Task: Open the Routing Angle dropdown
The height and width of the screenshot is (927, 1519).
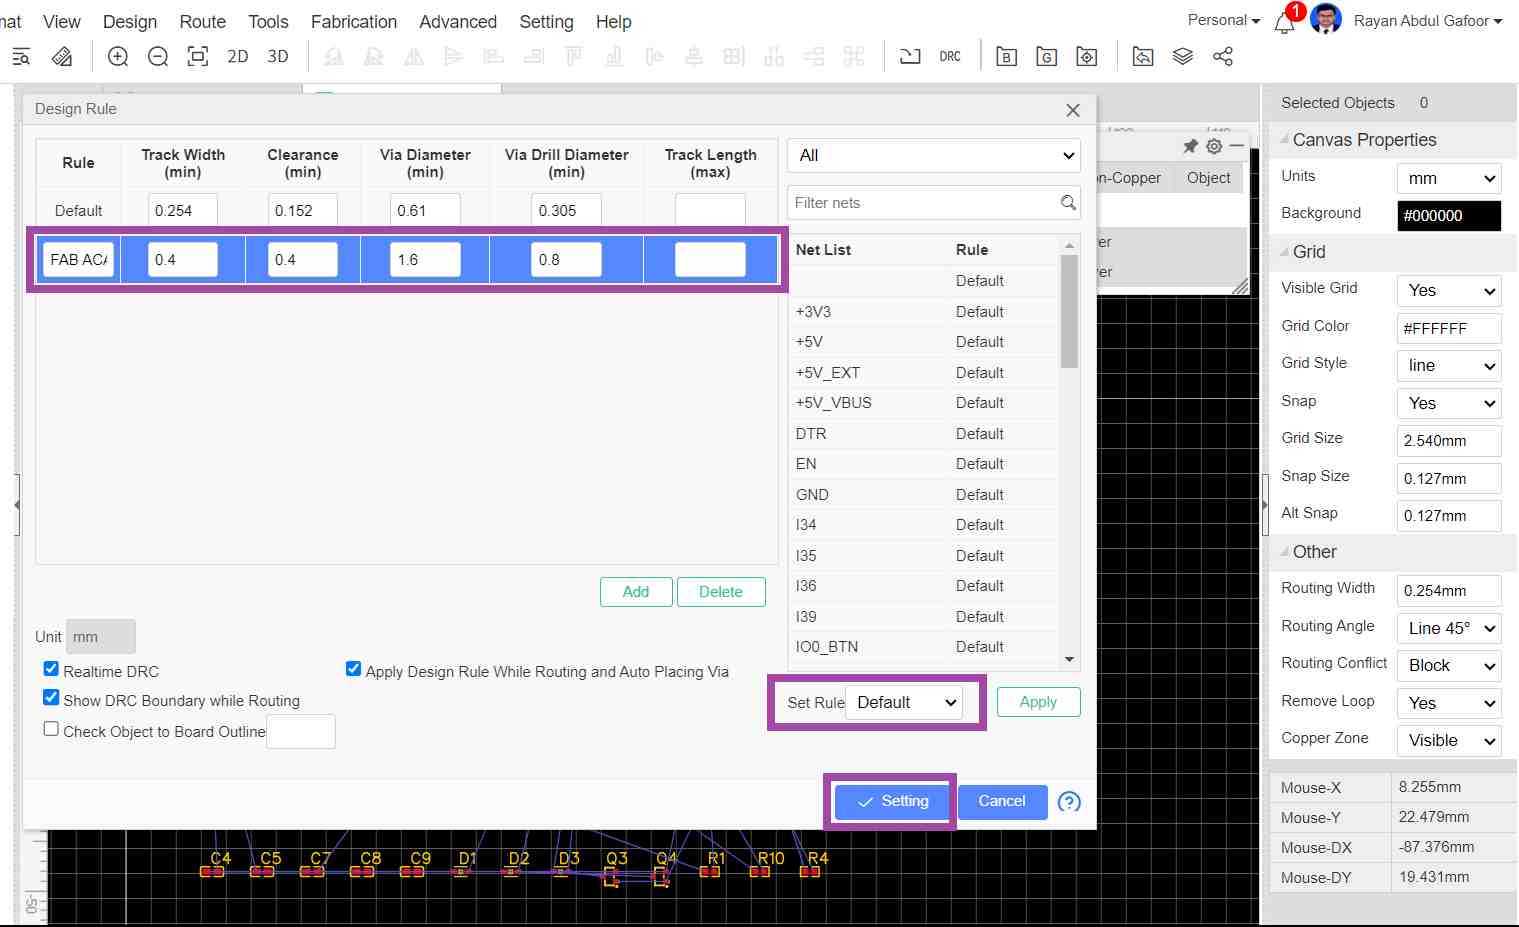Action: pyautogui.click(x=1449, y=628)
